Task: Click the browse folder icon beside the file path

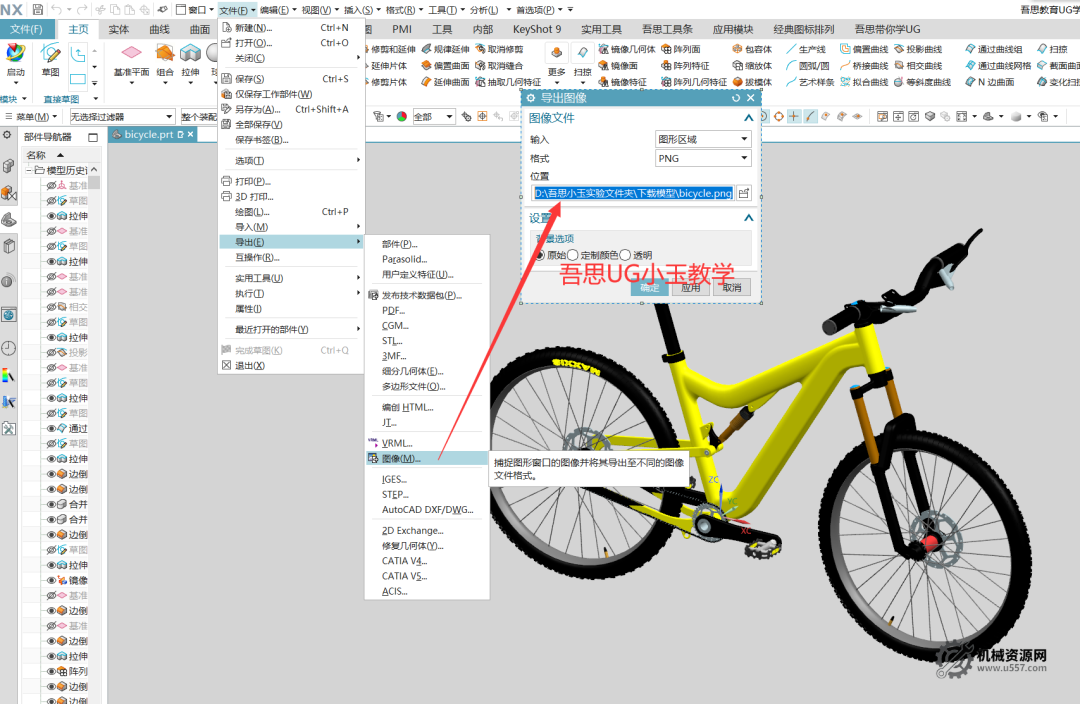Action: pos(744,193)
